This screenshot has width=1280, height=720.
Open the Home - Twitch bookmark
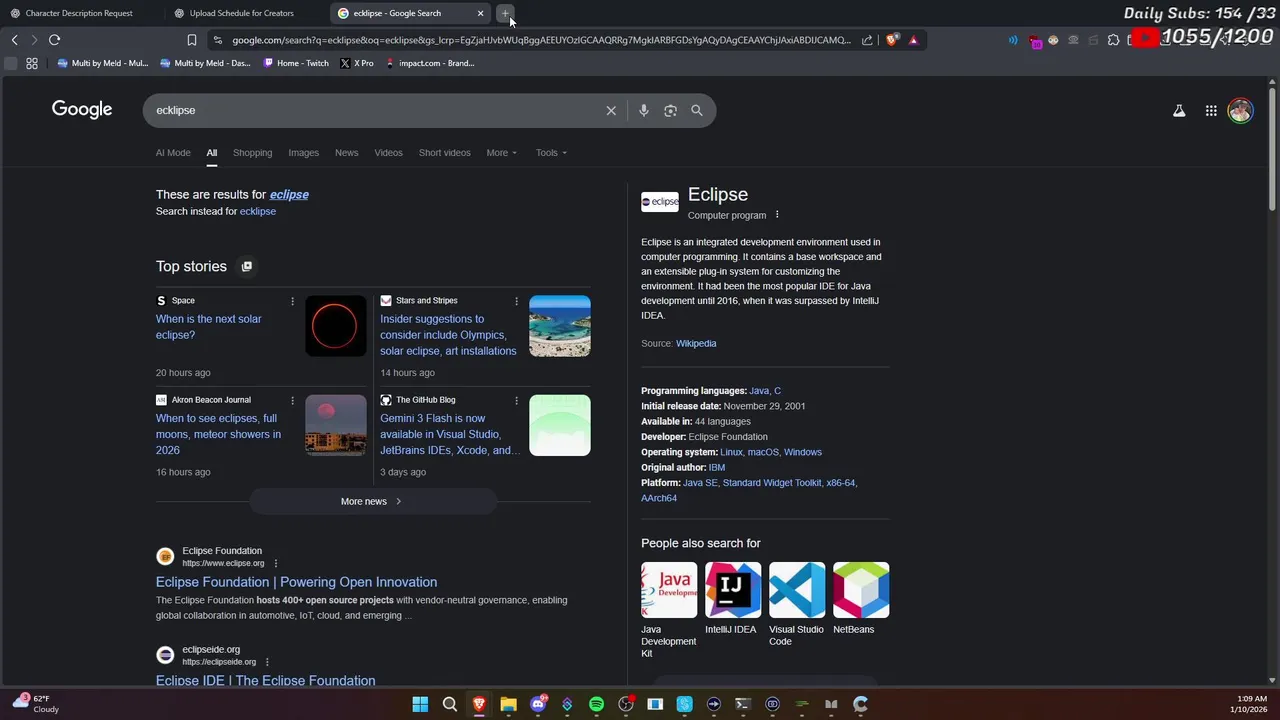(x=296, y=63)
